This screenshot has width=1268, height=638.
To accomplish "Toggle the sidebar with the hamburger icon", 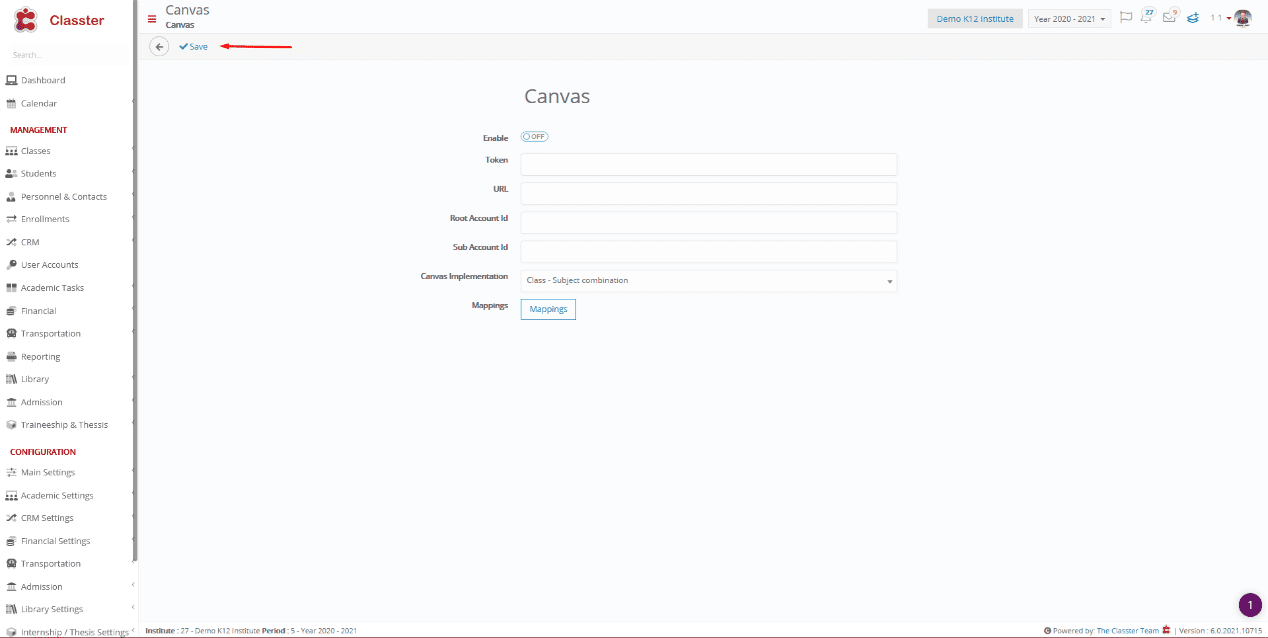I will coord(152,18).
